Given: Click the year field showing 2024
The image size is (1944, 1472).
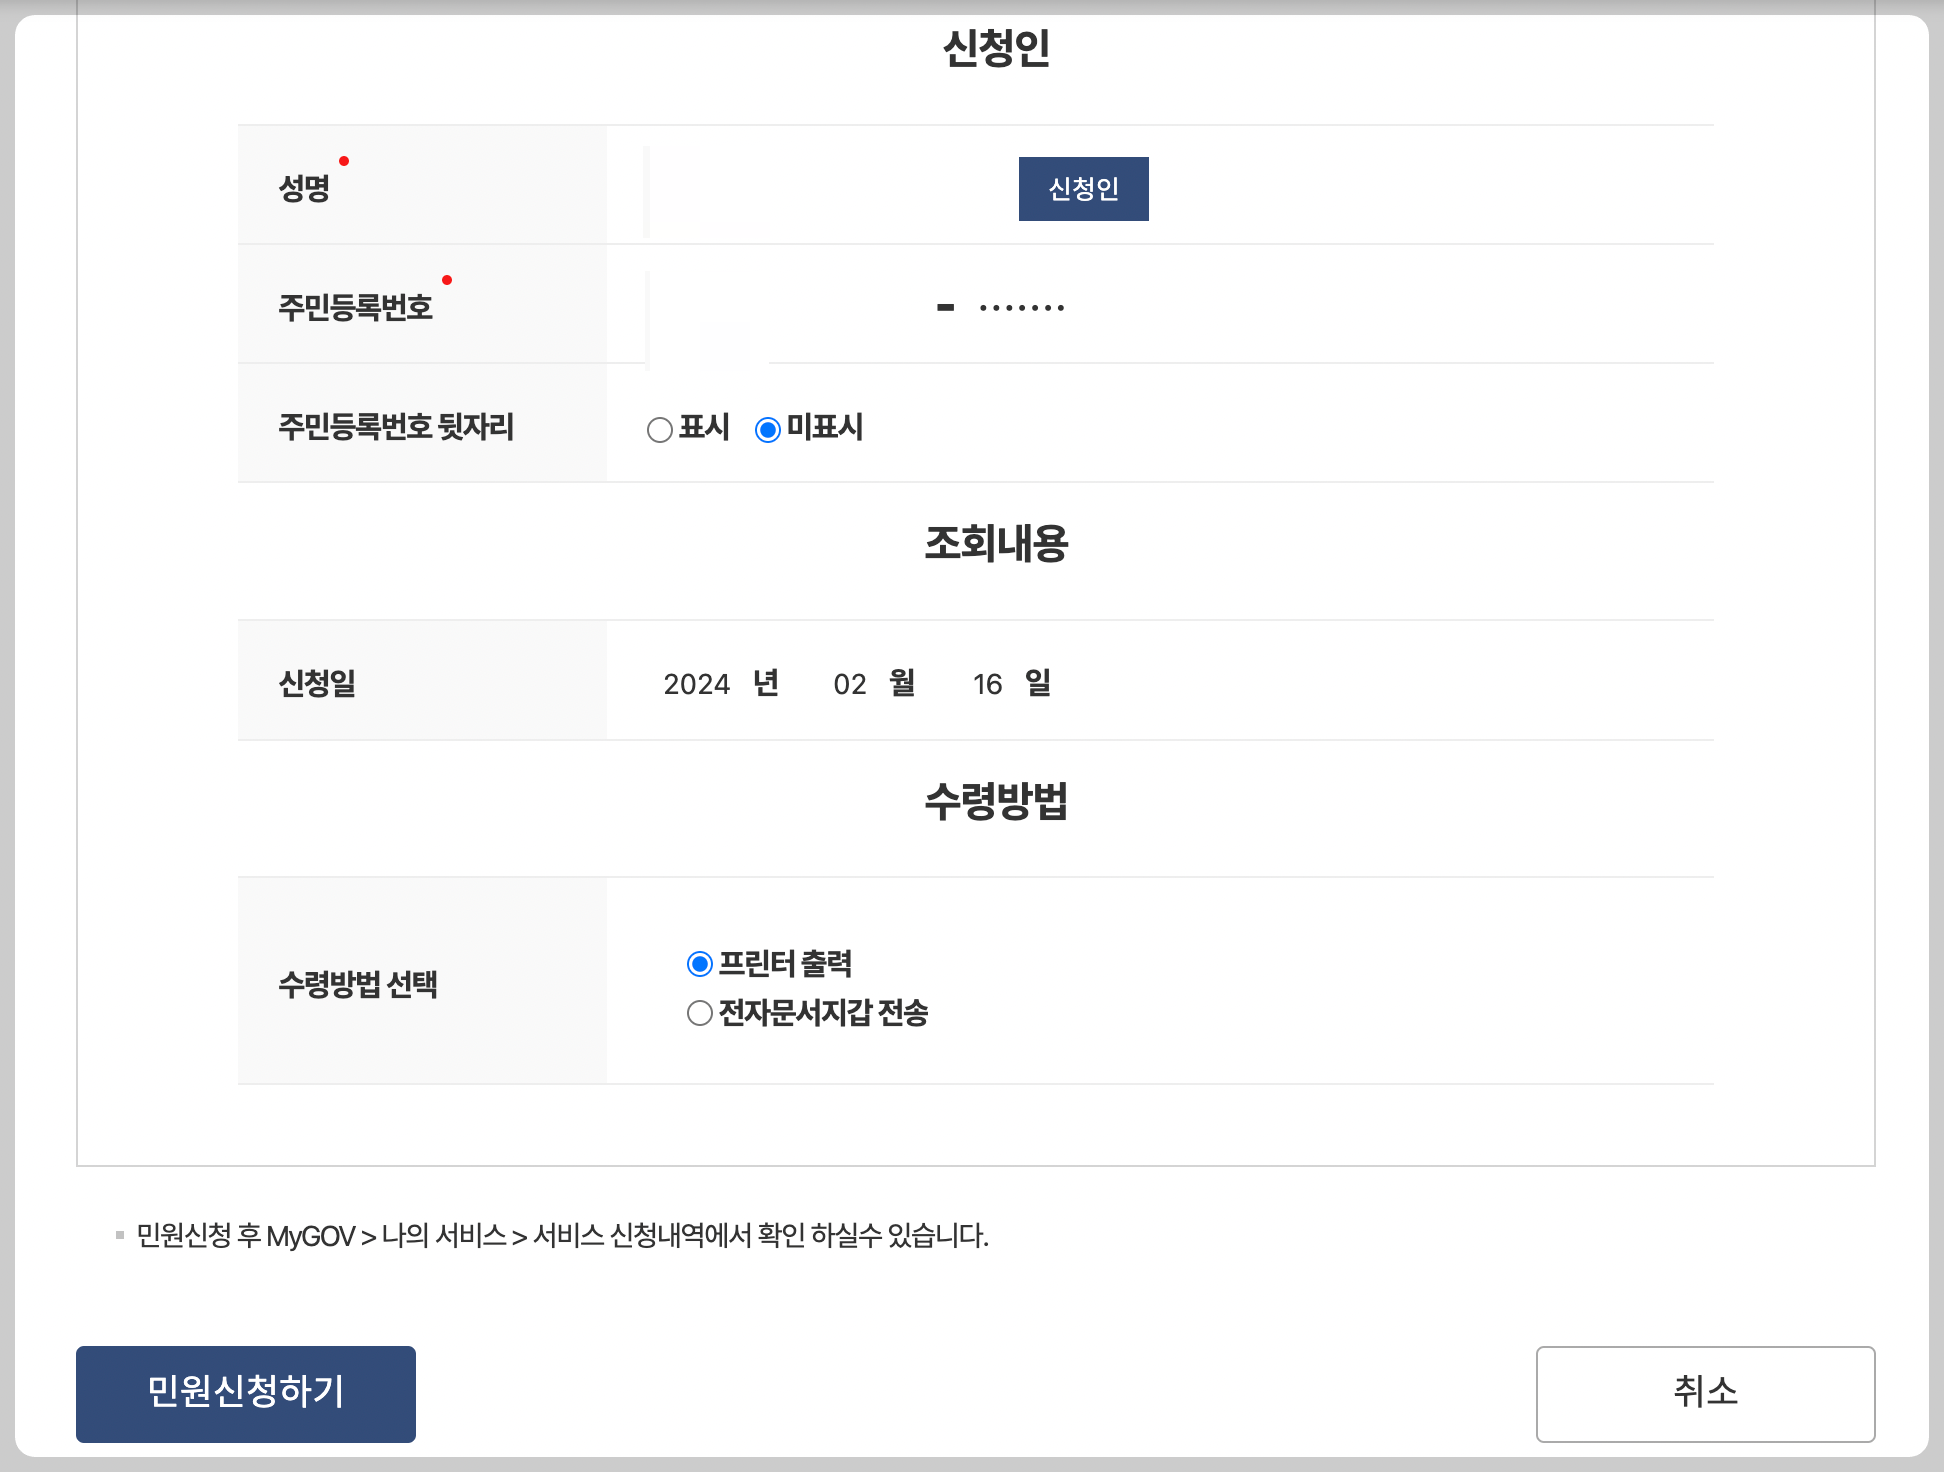Looking at the screenshot, I should tap(697, 684).
